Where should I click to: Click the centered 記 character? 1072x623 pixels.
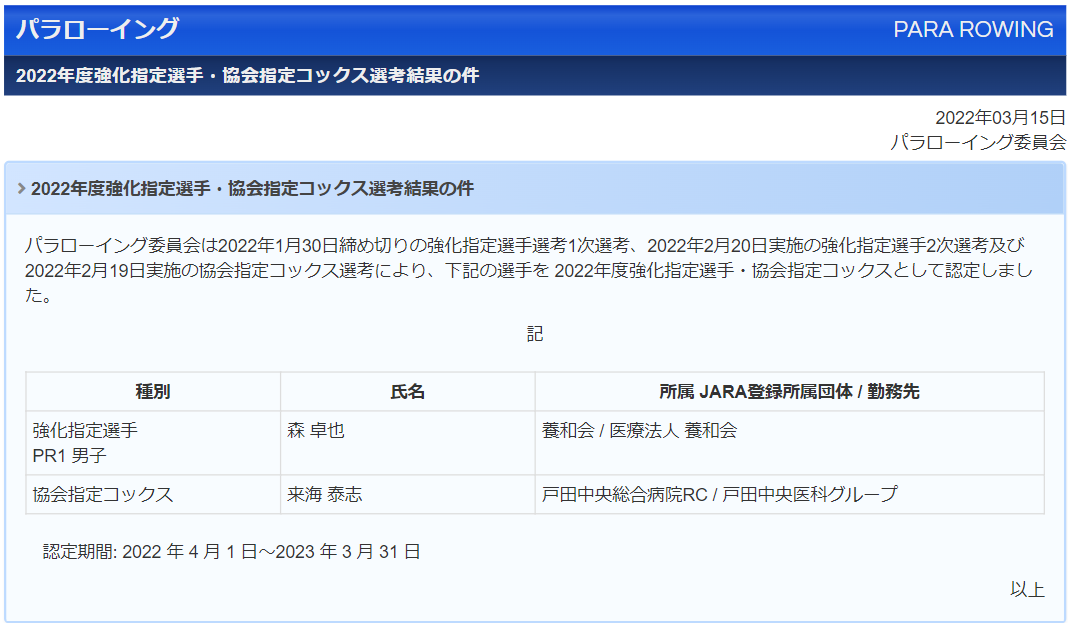[x=535, y=334]
